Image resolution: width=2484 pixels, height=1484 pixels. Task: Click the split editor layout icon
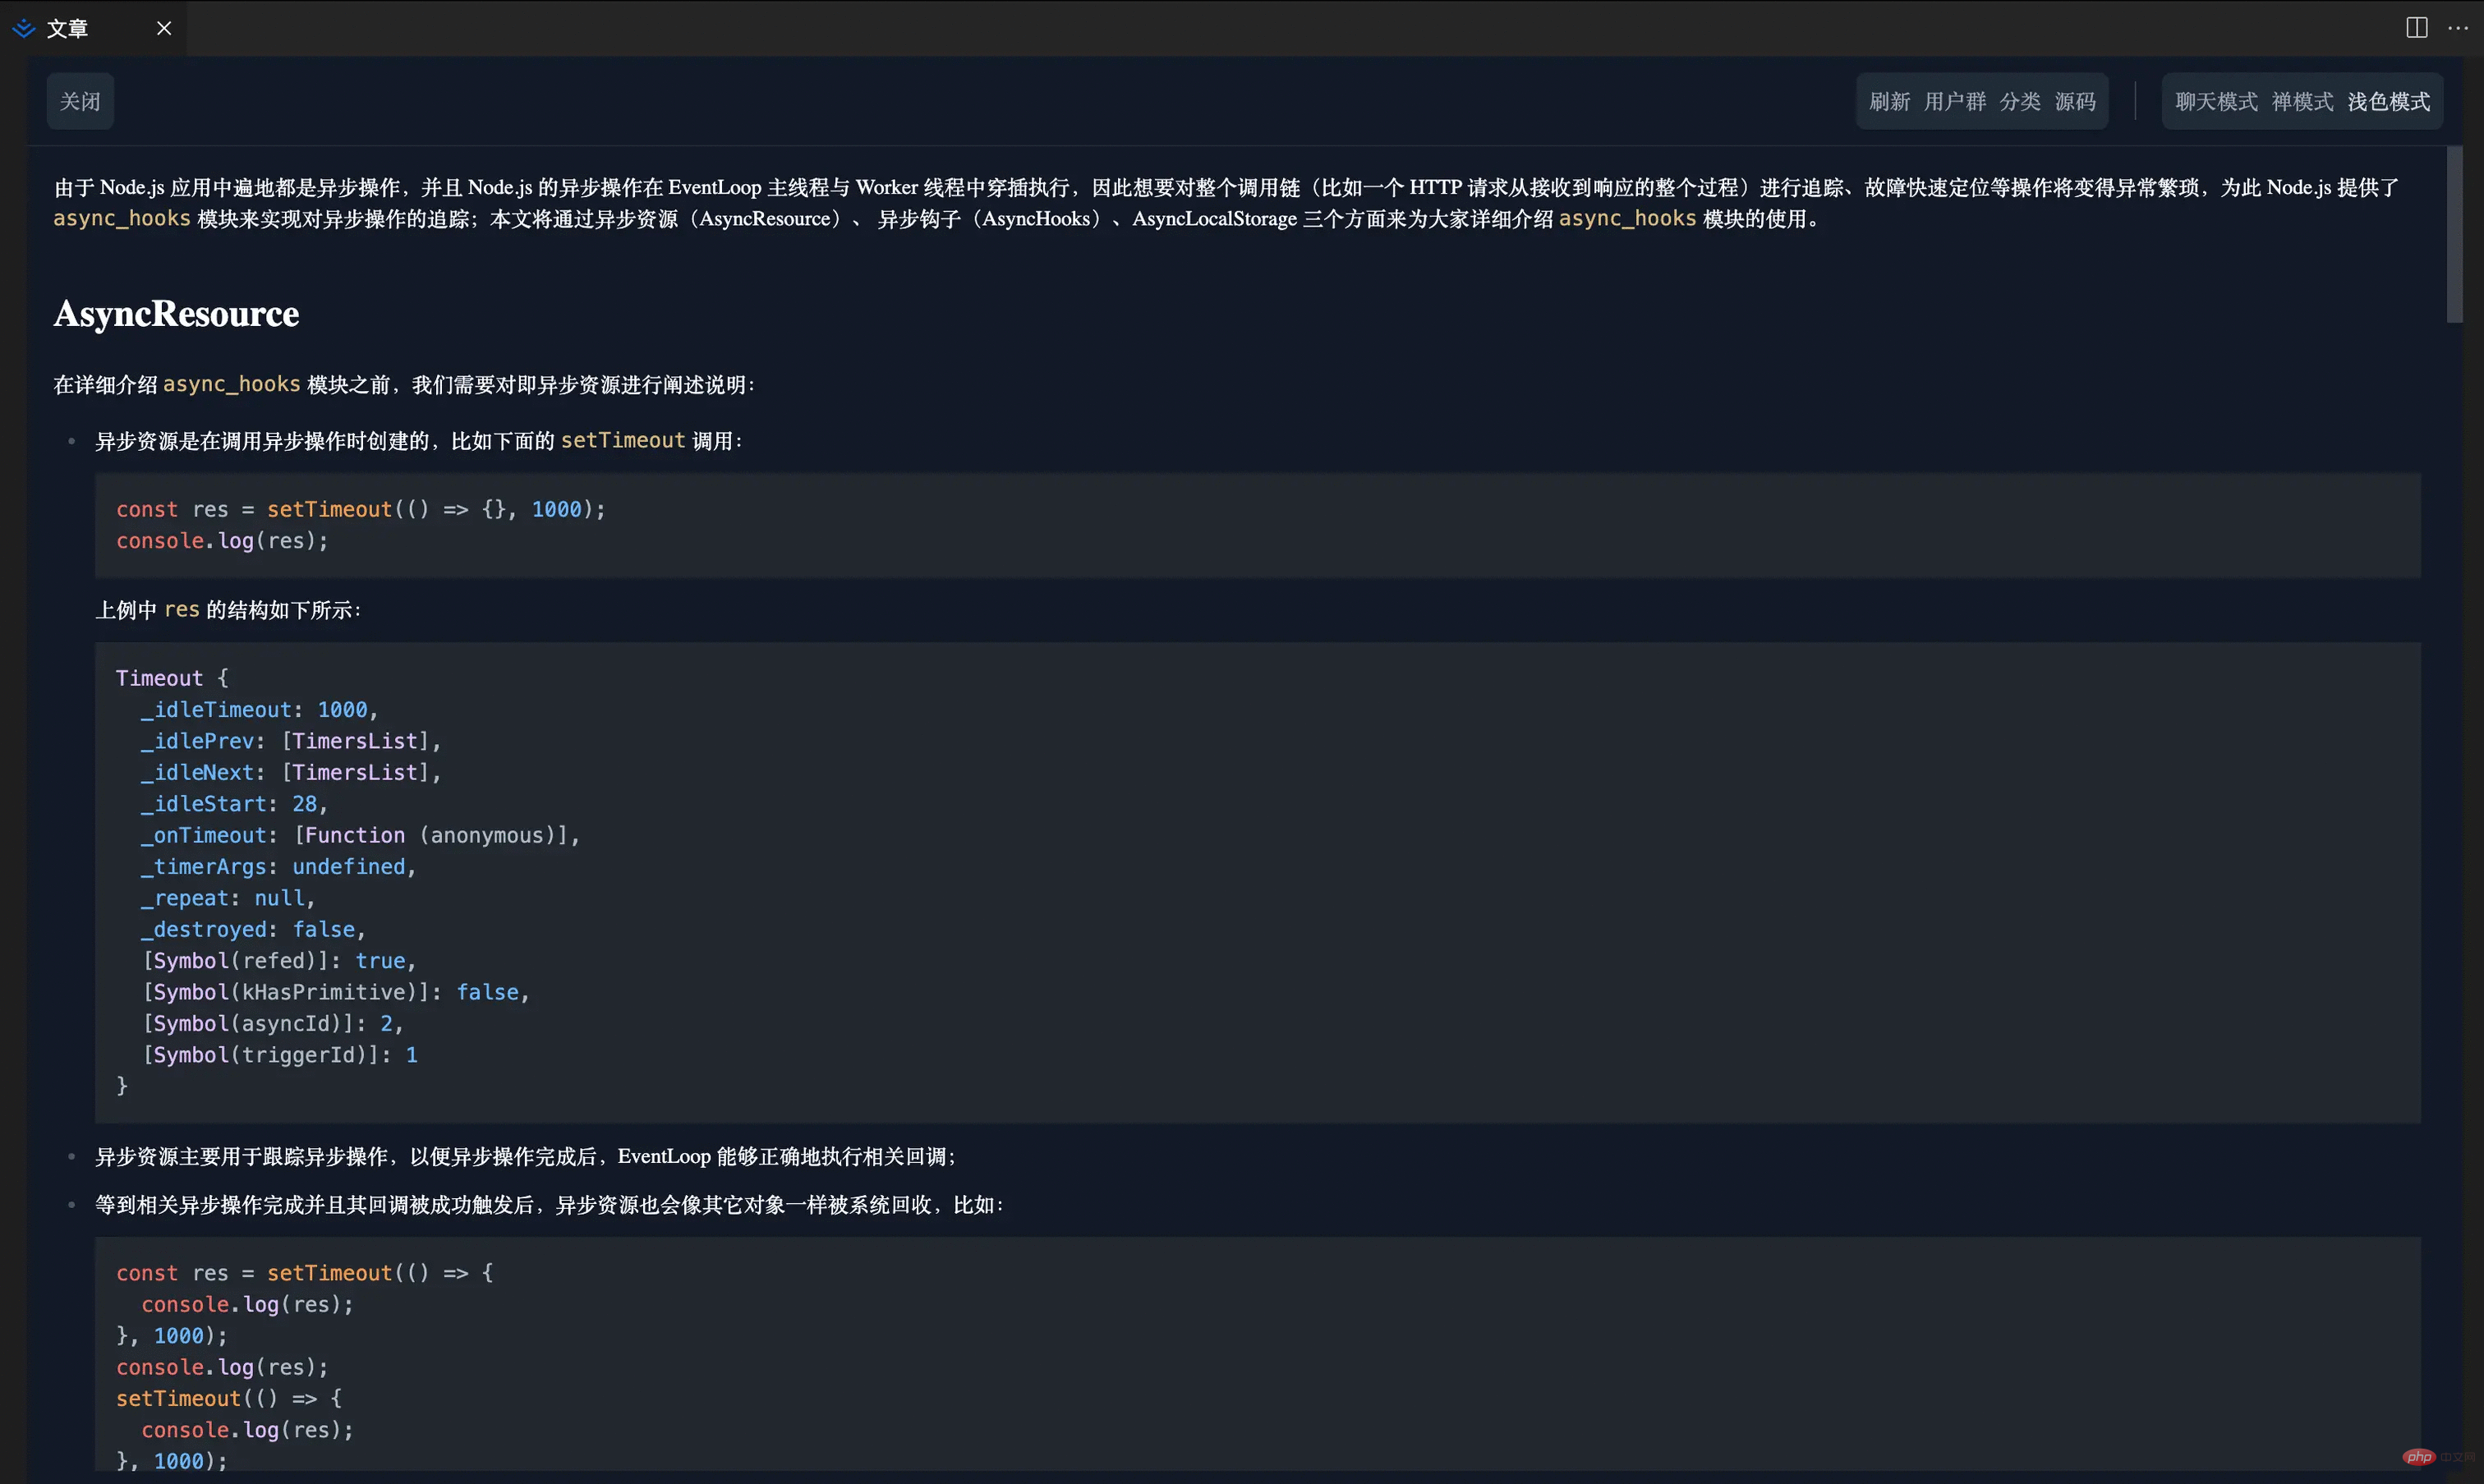(x=2416, y=28)
